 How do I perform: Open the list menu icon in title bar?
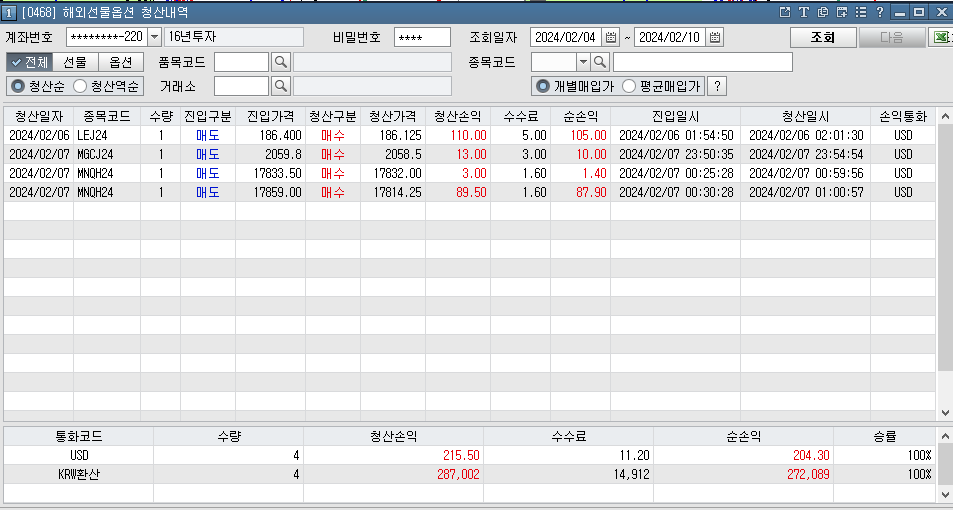pyautogui.click(x=861, y=12)
